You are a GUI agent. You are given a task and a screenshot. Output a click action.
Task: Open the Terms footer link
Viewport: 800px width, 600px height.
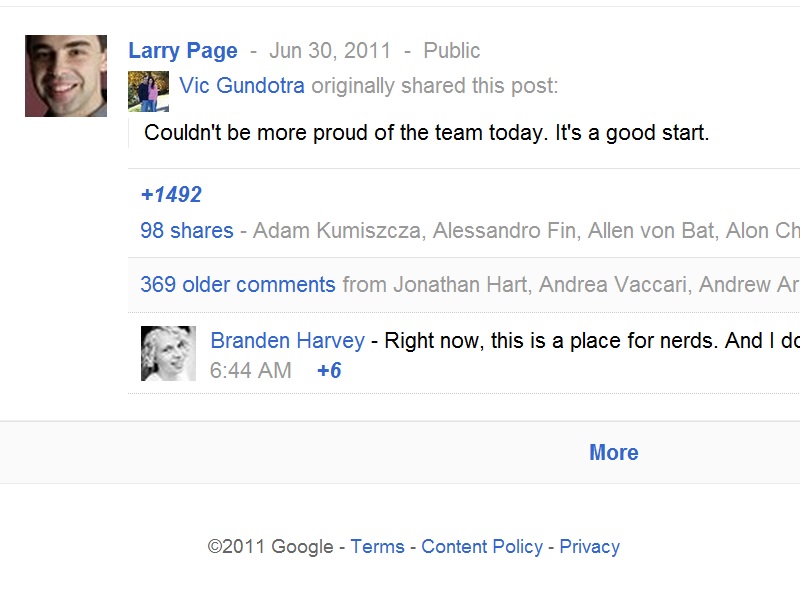coord(377,547)
